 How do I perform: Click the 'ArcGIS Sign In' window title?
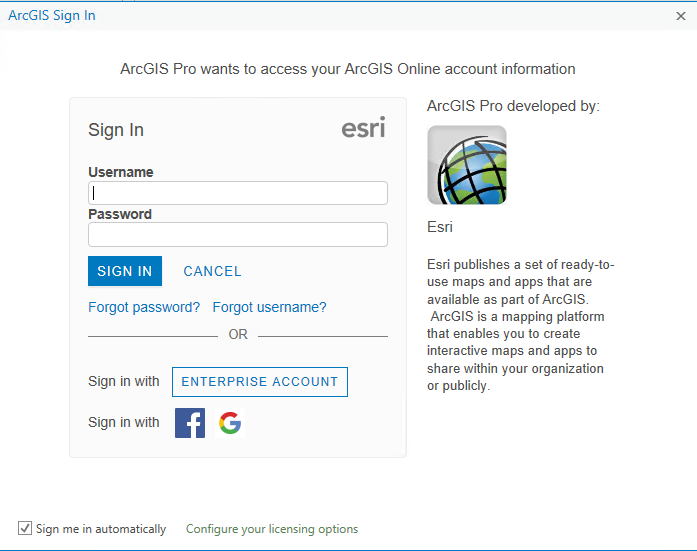point(52,16)
